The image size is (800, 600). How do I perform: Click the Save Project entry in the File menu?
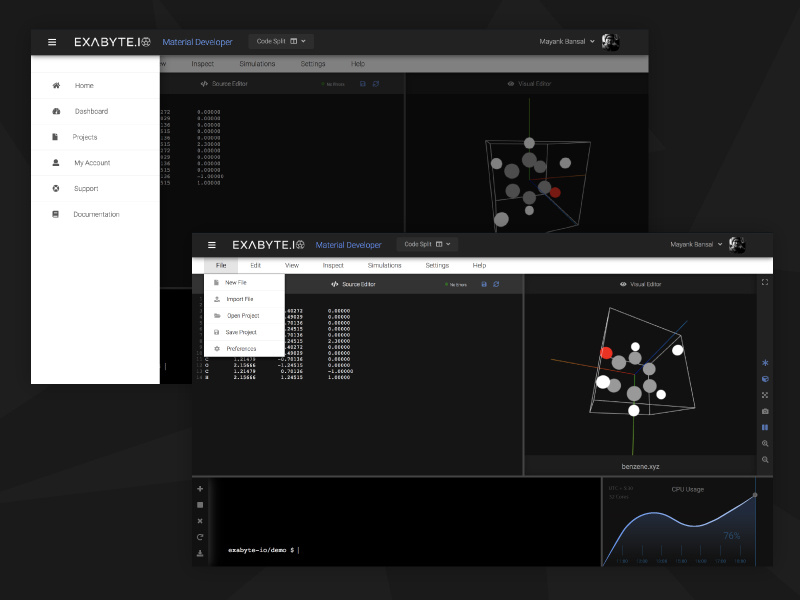click(241, 331)
